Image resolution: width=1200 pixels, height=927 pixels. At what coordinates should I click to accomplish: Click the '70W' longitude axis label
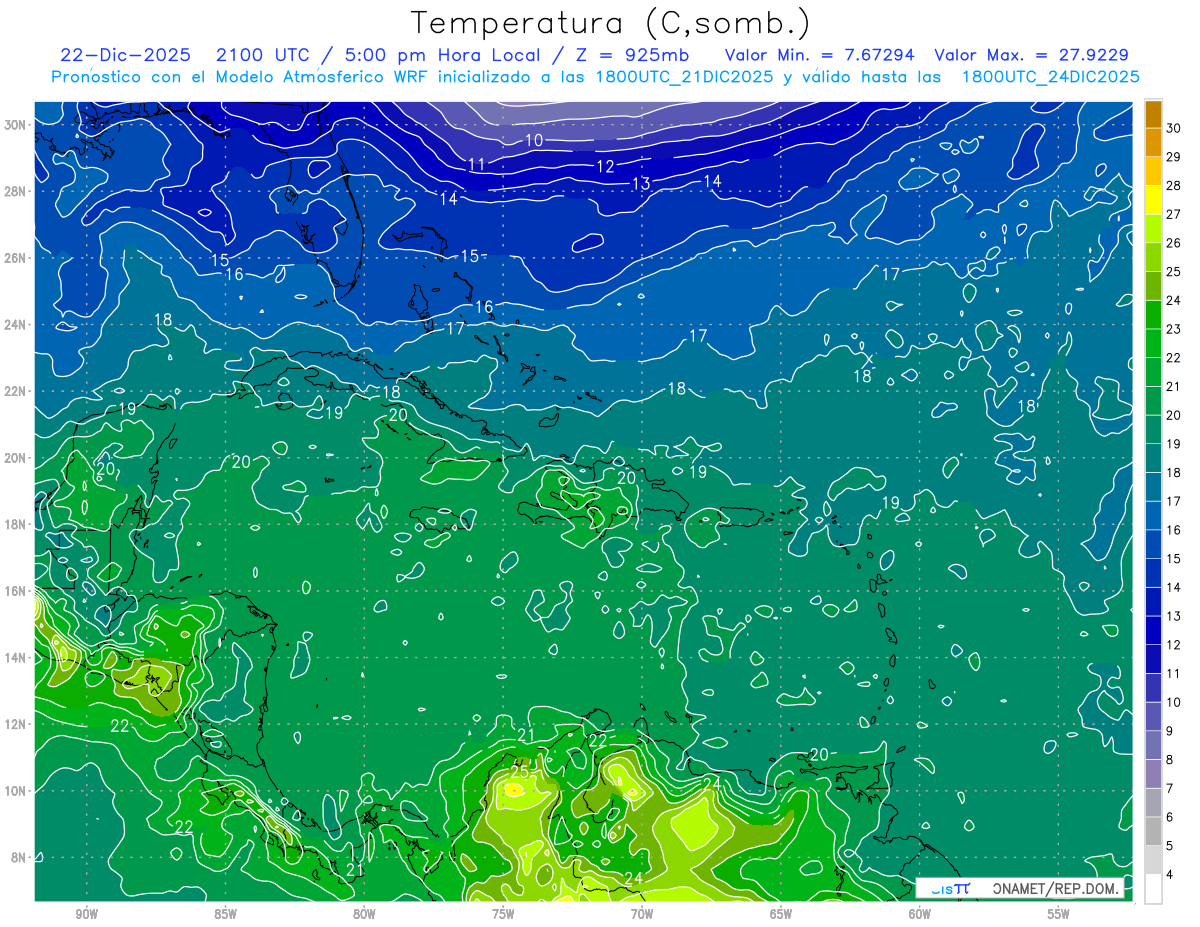pos(642,914)
